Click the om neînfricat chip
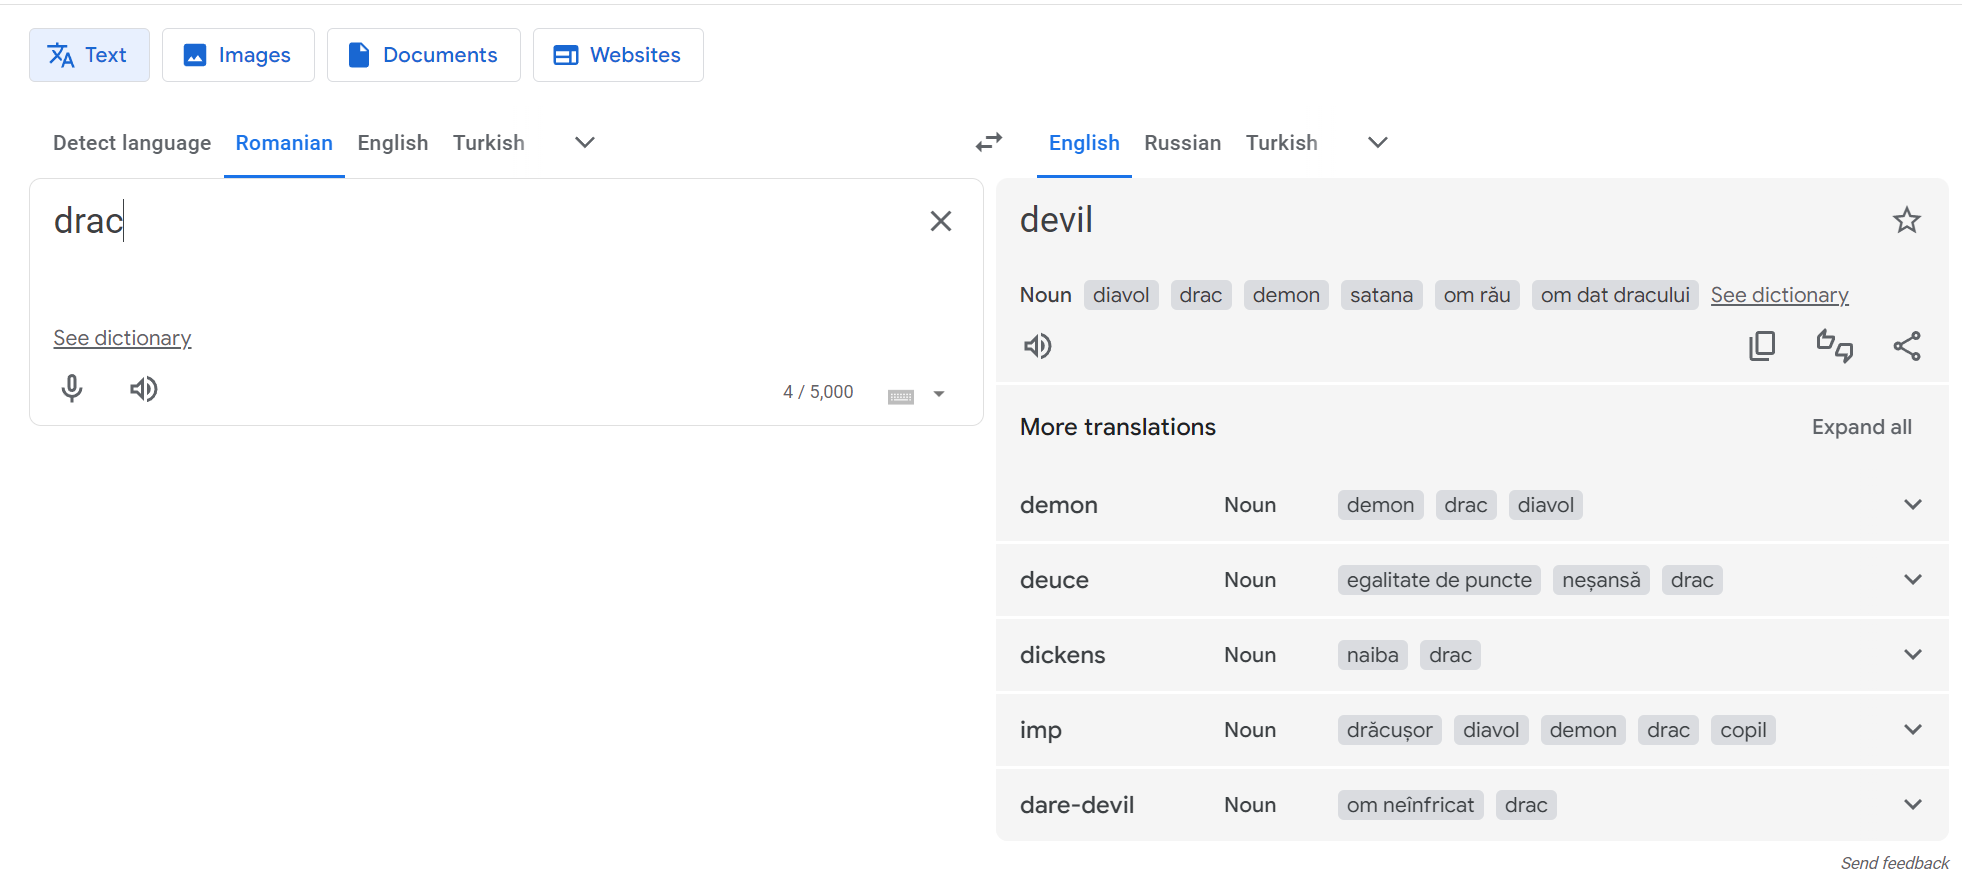Viewport: 1962px width, 887px height. (1410, 805)
